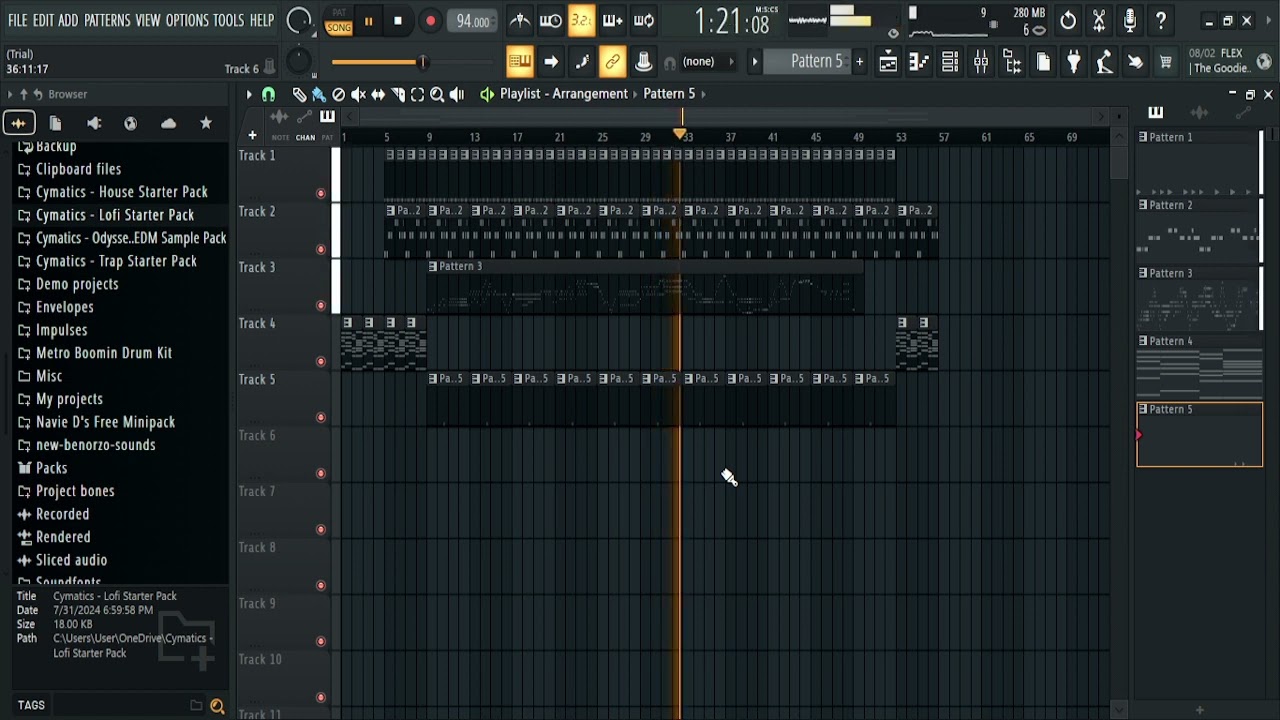Click the undo history circular arrow icon
The image size is (1280, 720).
[x=1068, y=20]
